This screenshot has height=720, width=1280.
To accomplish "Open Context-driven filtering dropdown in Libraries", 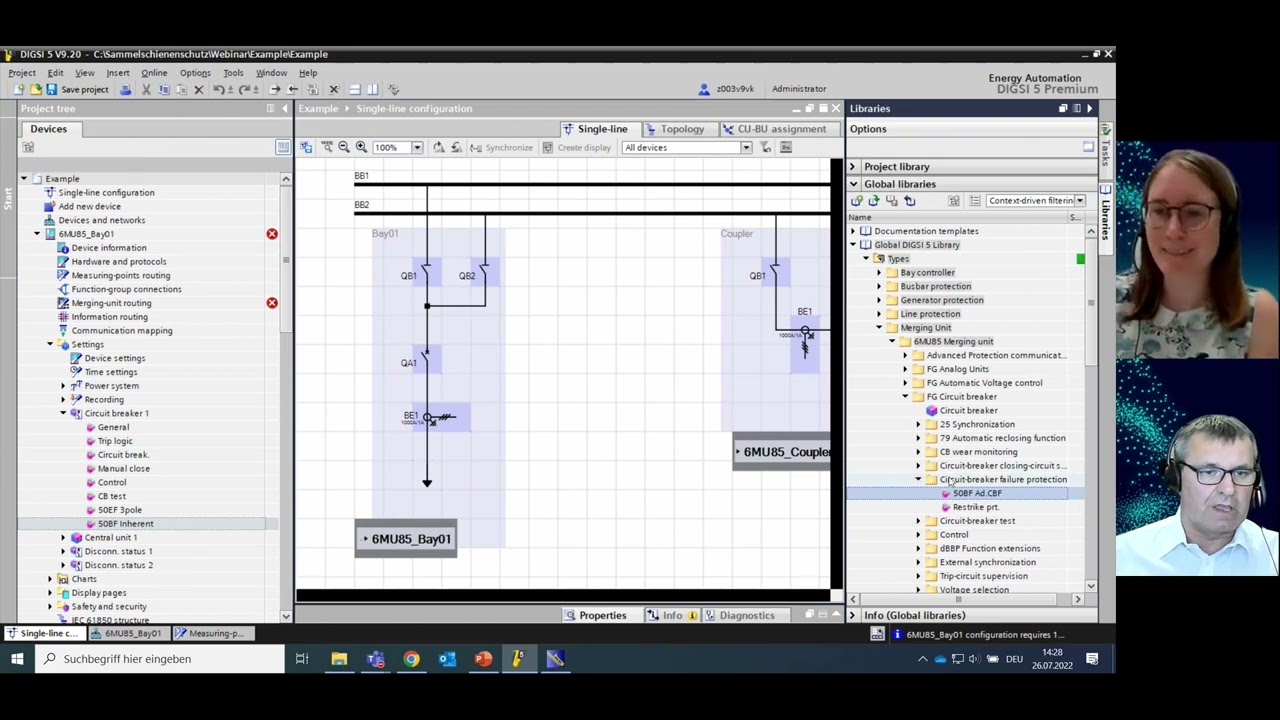I will 1079,201.
